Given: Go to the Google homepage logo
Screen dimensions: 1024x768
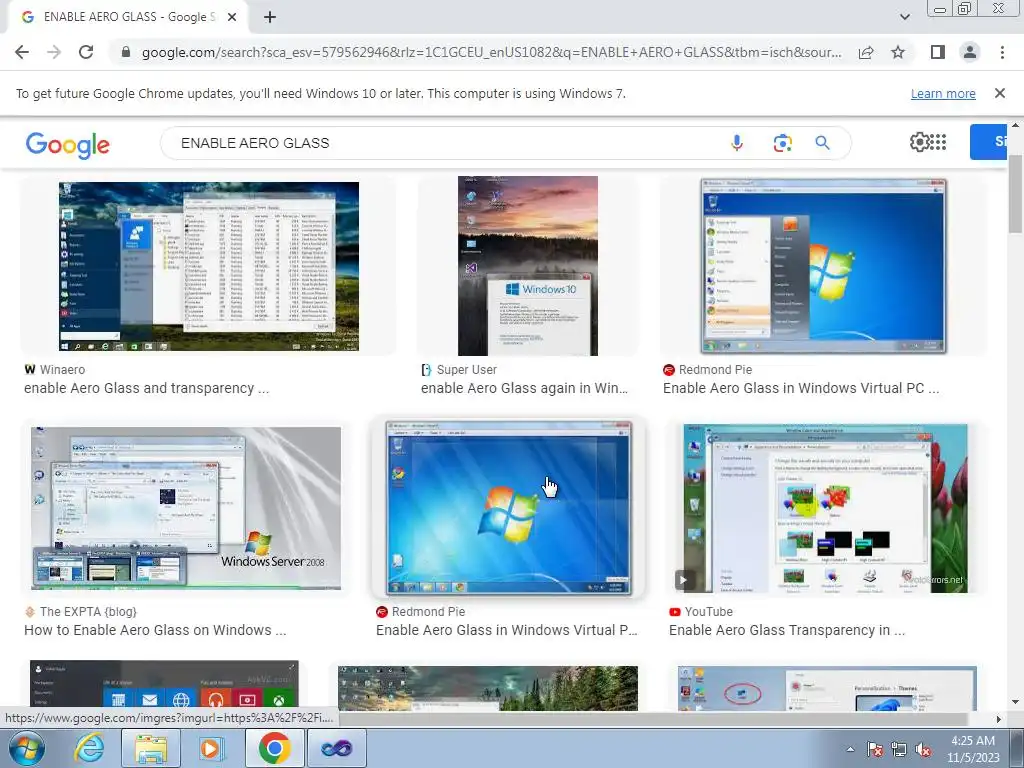Looking at the screenshot, I should pyautogui.click(x=68, y=144).
